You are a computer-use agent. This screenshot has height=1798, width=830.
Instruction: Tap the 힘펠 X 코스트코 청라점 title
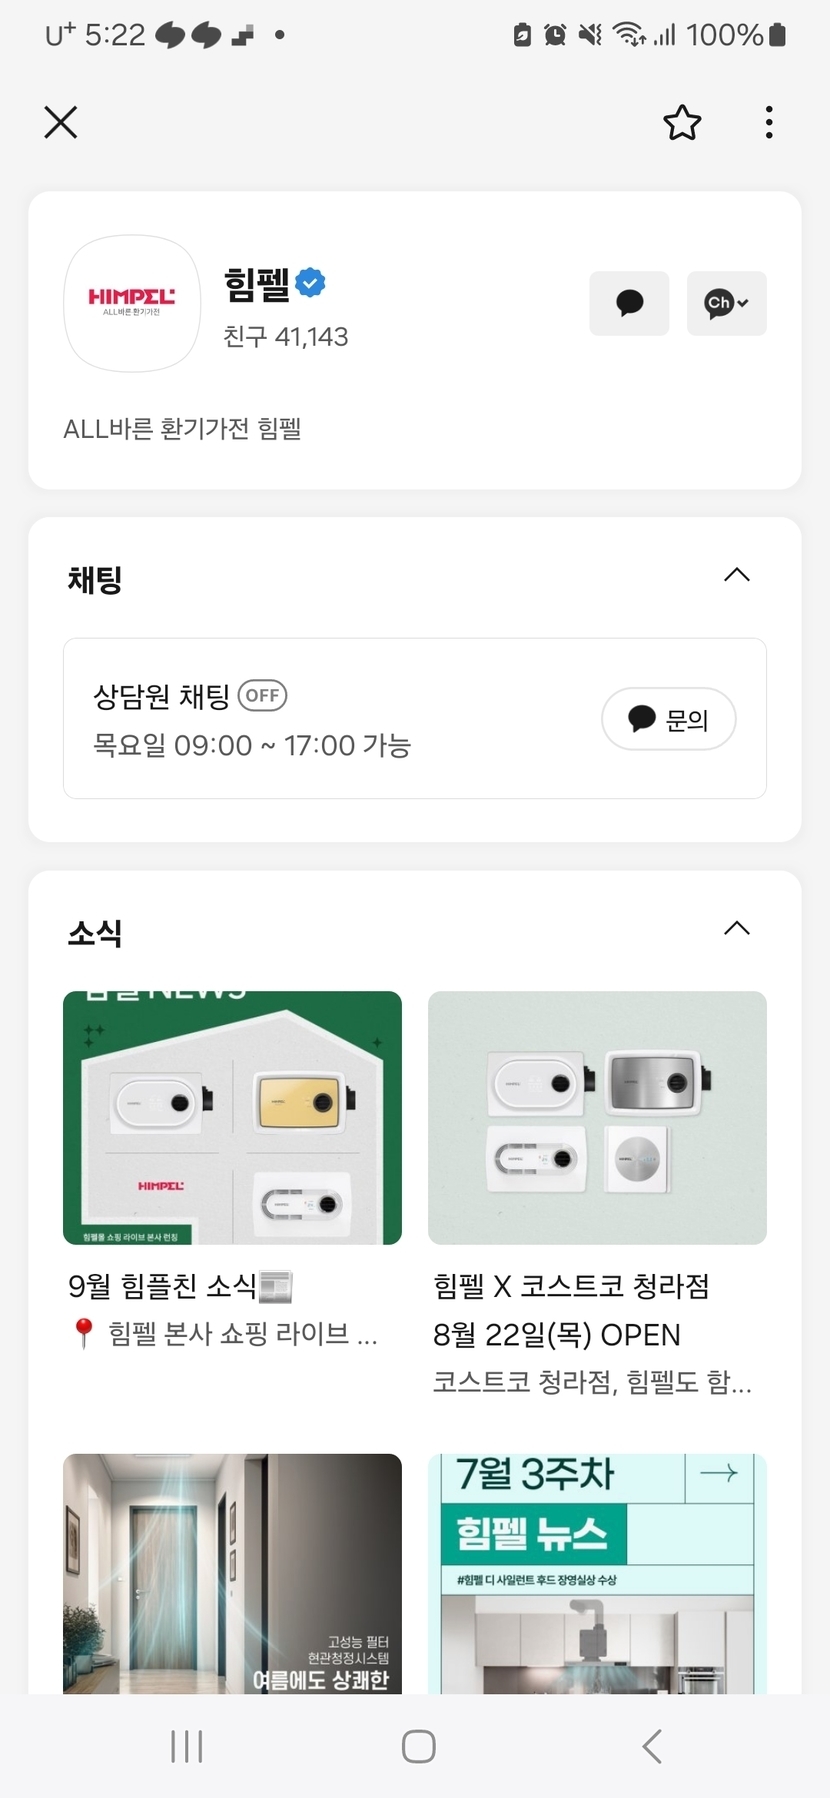(x=571, y=1286)
